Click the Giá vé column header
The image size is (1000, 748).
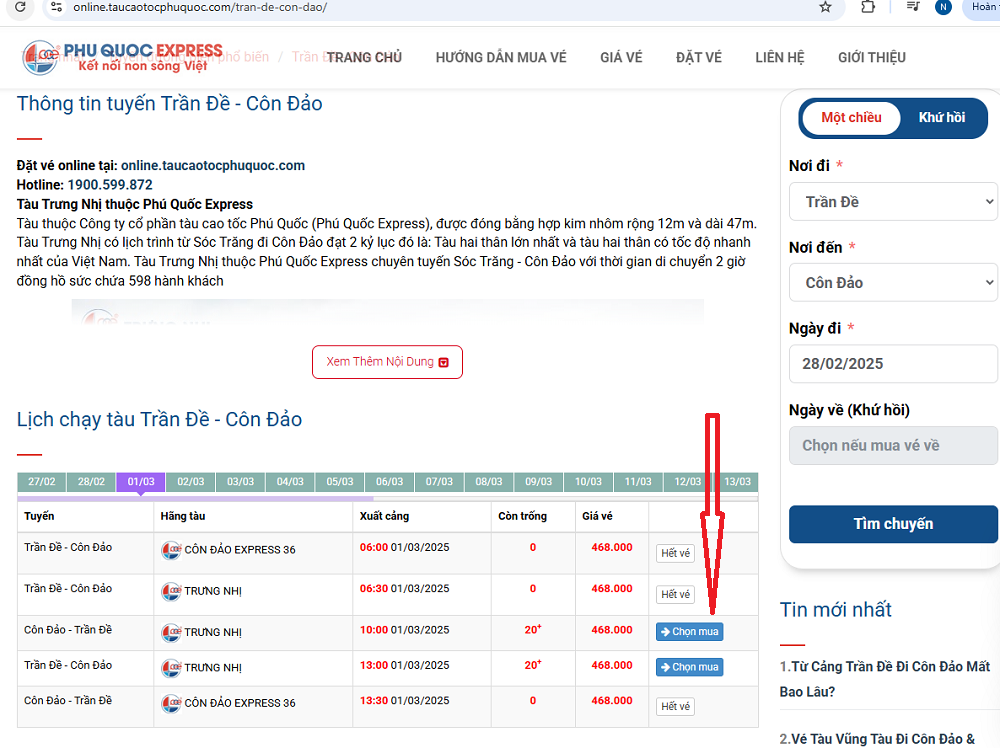click(x=597, y=516)
